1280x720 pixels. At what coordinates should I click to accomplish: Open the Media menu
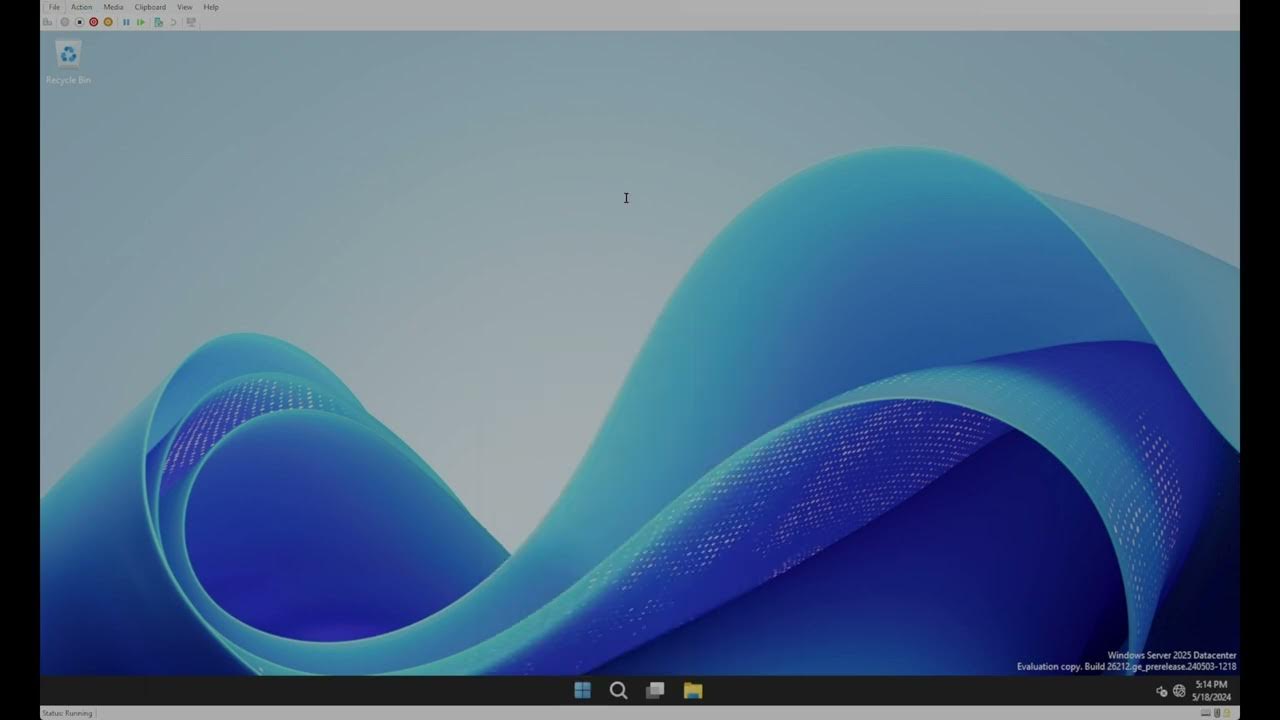[113, 7]
